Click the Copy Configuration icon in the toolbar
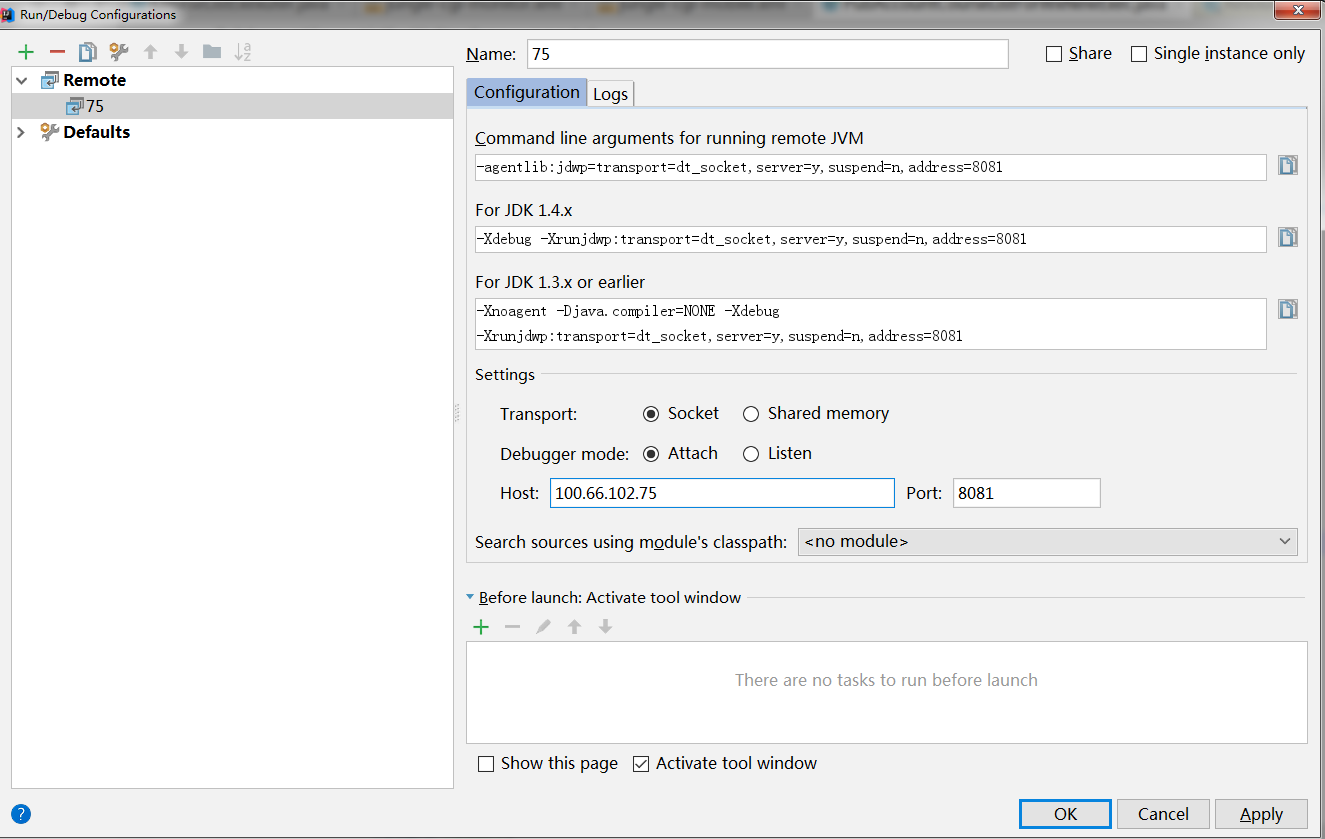The width and height of the screenshot is (1325, 839). [88, 52]
